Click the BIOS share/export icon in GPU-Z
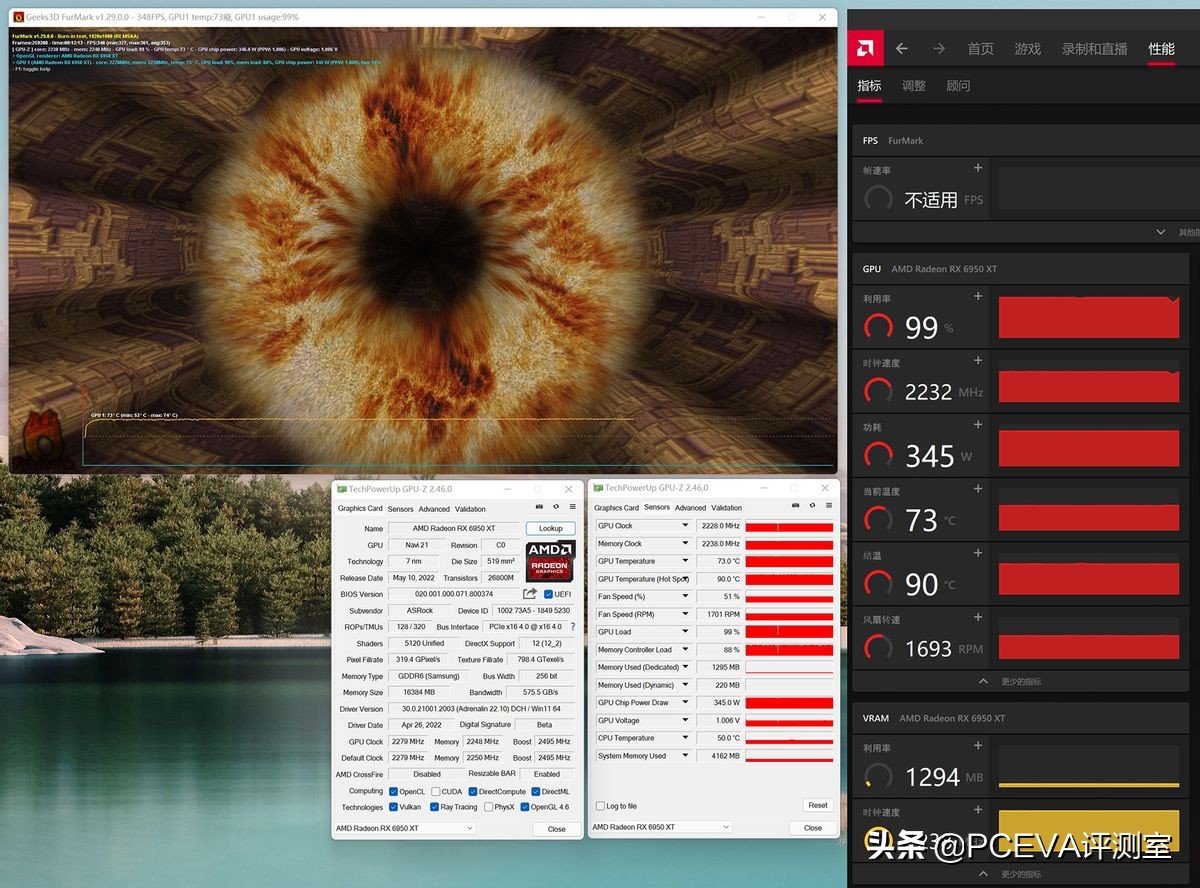 pos(530,594)
